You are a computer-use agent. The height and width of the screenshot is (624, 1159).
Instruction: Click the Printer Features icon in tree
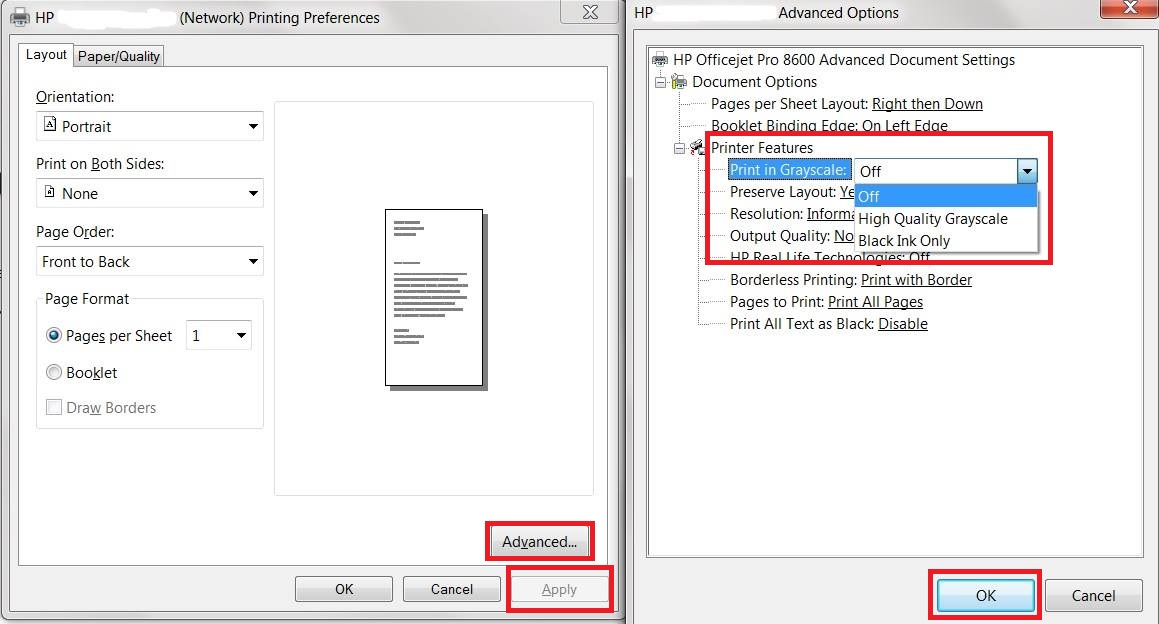click(x=698, y=148)
